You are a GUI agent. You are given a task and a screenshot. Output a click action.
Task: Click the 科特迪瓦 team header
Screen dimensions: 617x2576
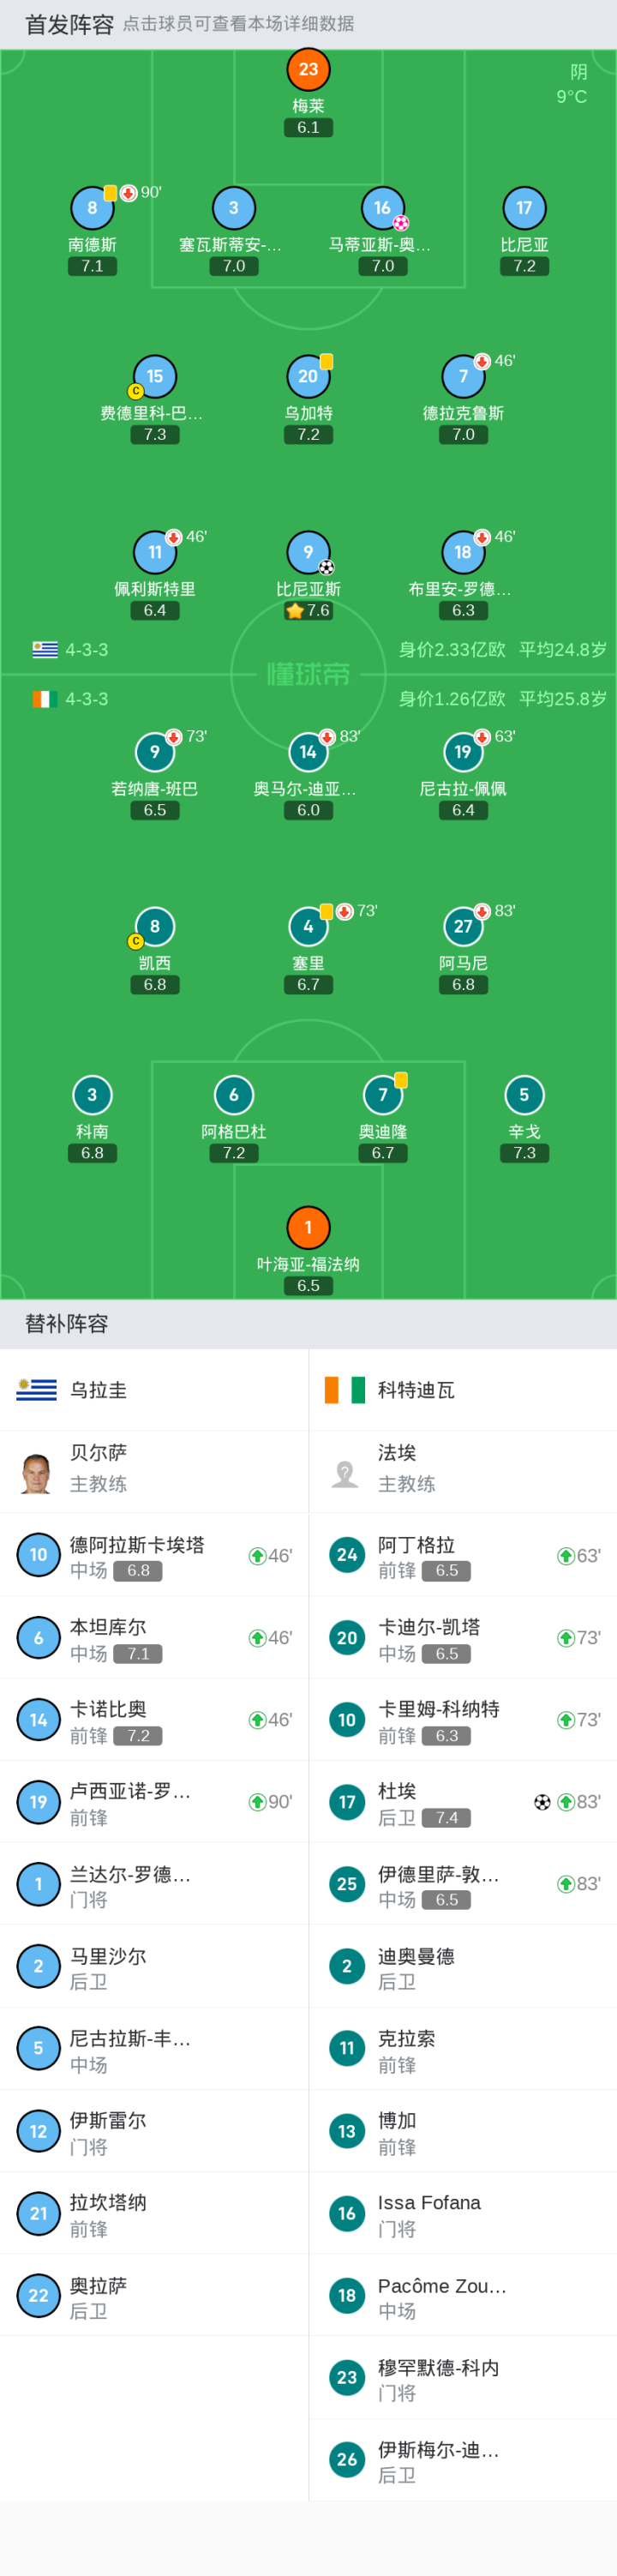pos(462,1390)
